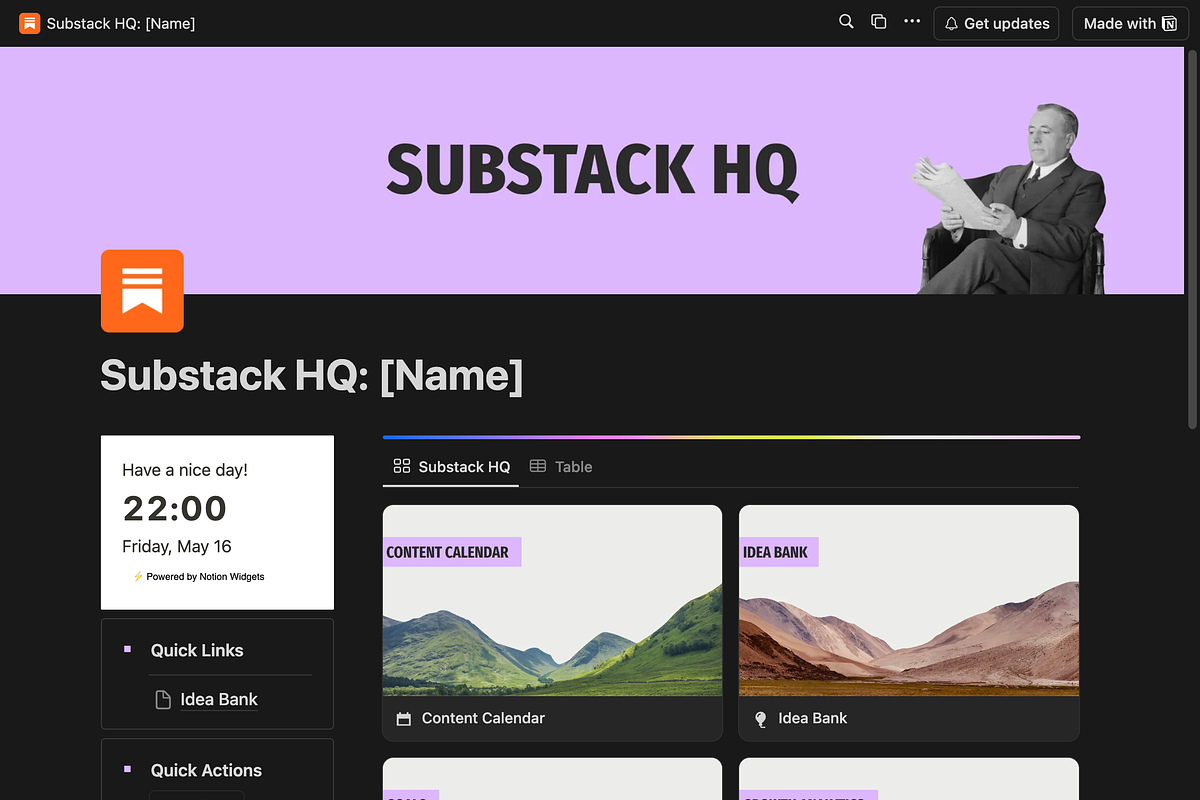
Task: Click the 22:00 clock widget time
Action: [175, 509]
